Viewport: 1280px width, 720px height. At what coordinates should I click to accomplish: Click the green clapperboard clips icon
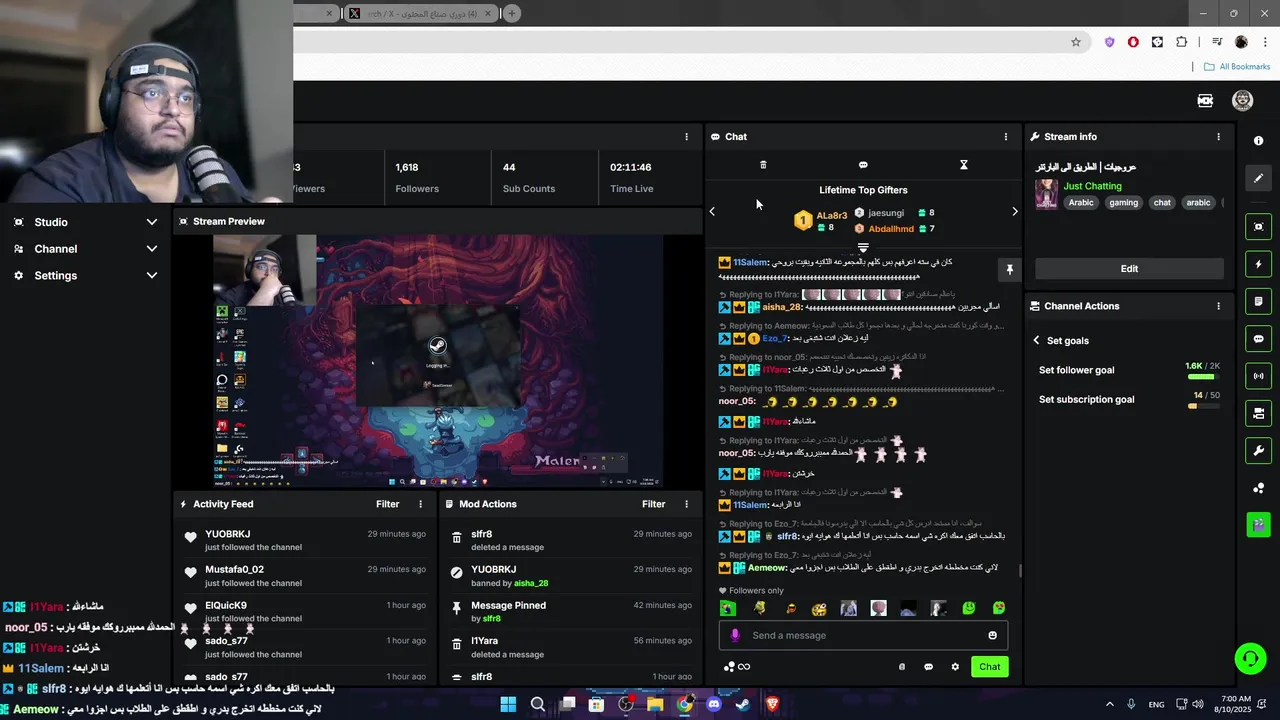(x=1259, y=524)
